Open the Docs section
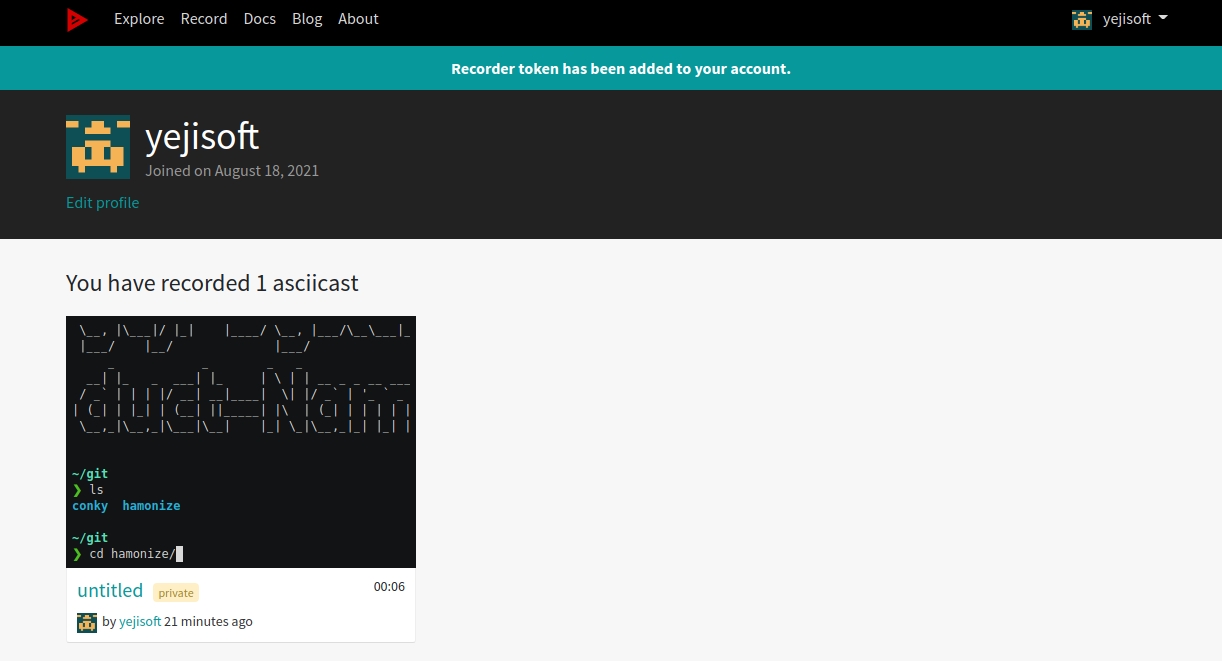 pyautogui.click(x=260, y=19)
